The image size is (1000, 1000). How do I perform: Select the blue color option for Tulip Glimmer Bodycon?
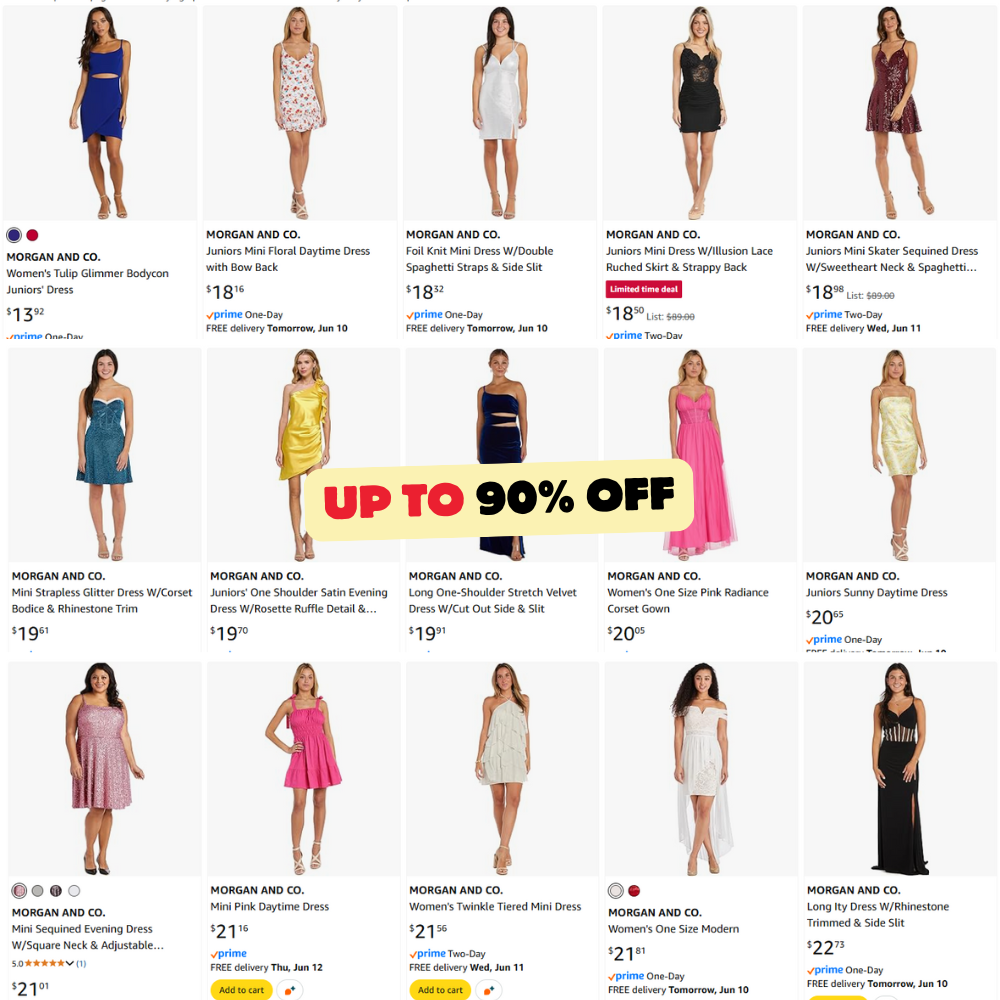[14, 235]
